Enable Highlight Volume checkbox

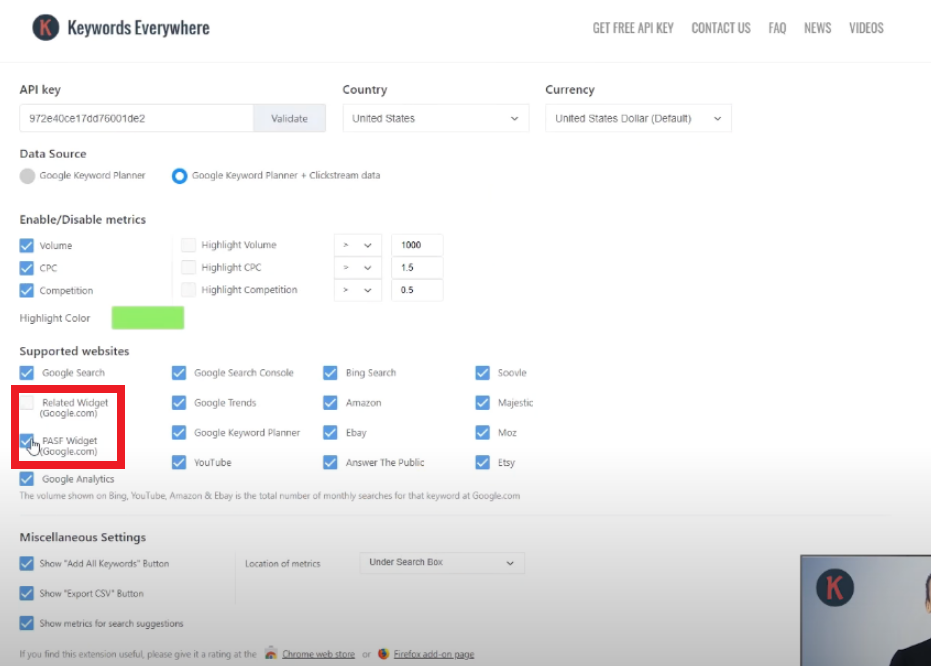tap(188, 245)
